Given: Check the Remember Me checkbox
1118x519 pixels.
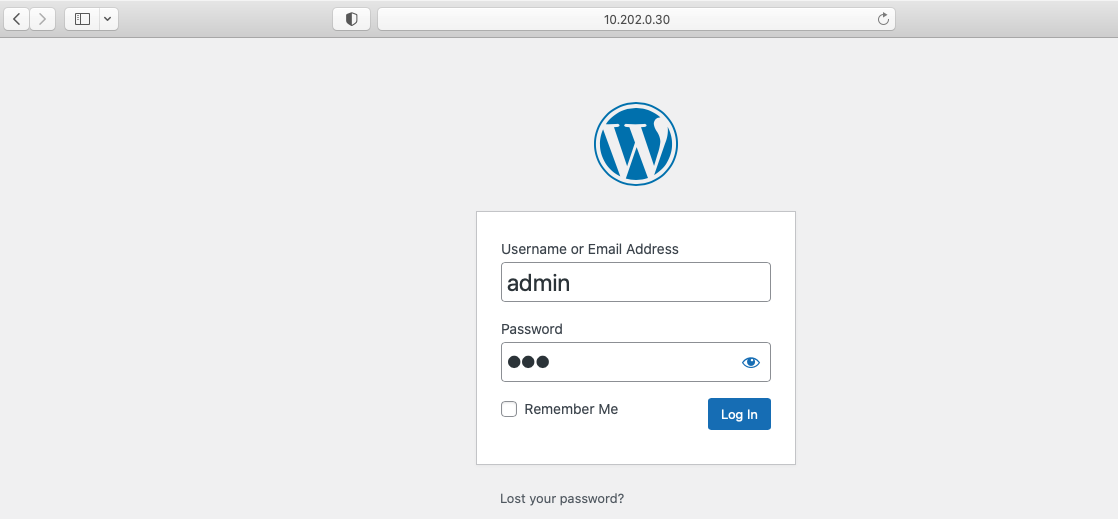Looking at the screenshot, I should coord(509,409).
